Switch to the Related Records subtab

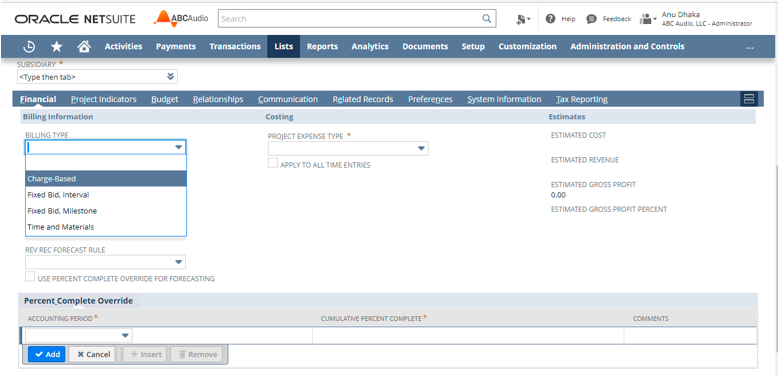363,99
